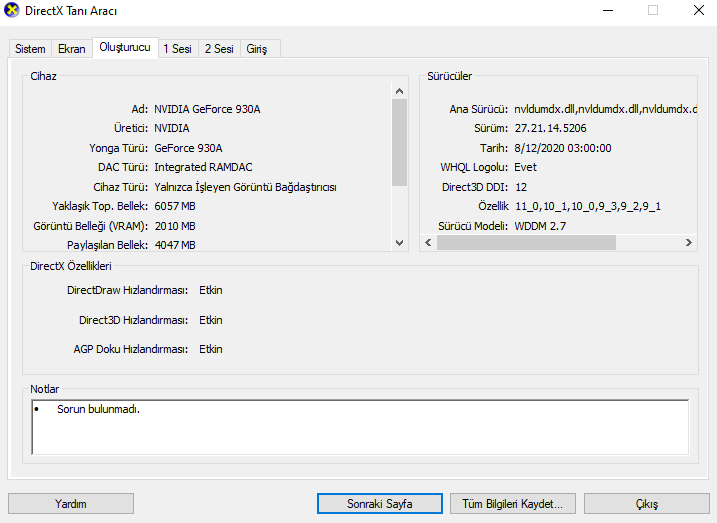Click Cihaz panel vertical scrollbar thumb

(x=399, y=143)
